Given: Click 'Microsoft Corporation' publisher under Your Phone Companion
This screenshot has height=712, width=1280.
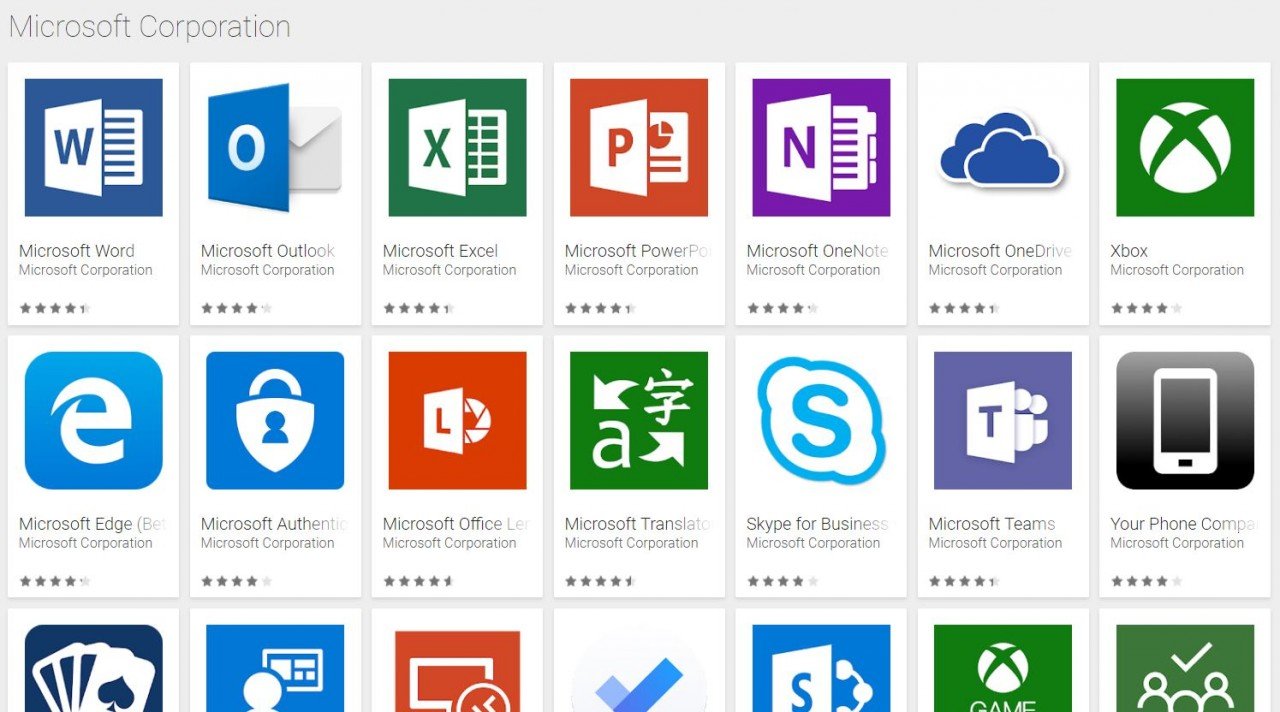Looking at the screenshot, I should pyautogui.click(x=1178, y=543).
